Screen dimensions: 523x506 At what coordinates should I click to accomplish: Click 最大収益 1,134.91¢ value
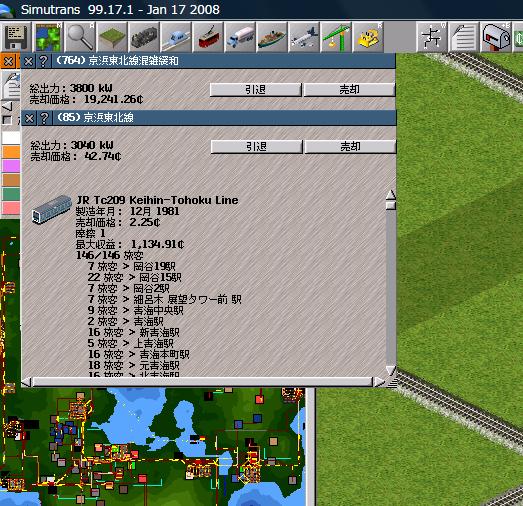[x=157, y=244]
